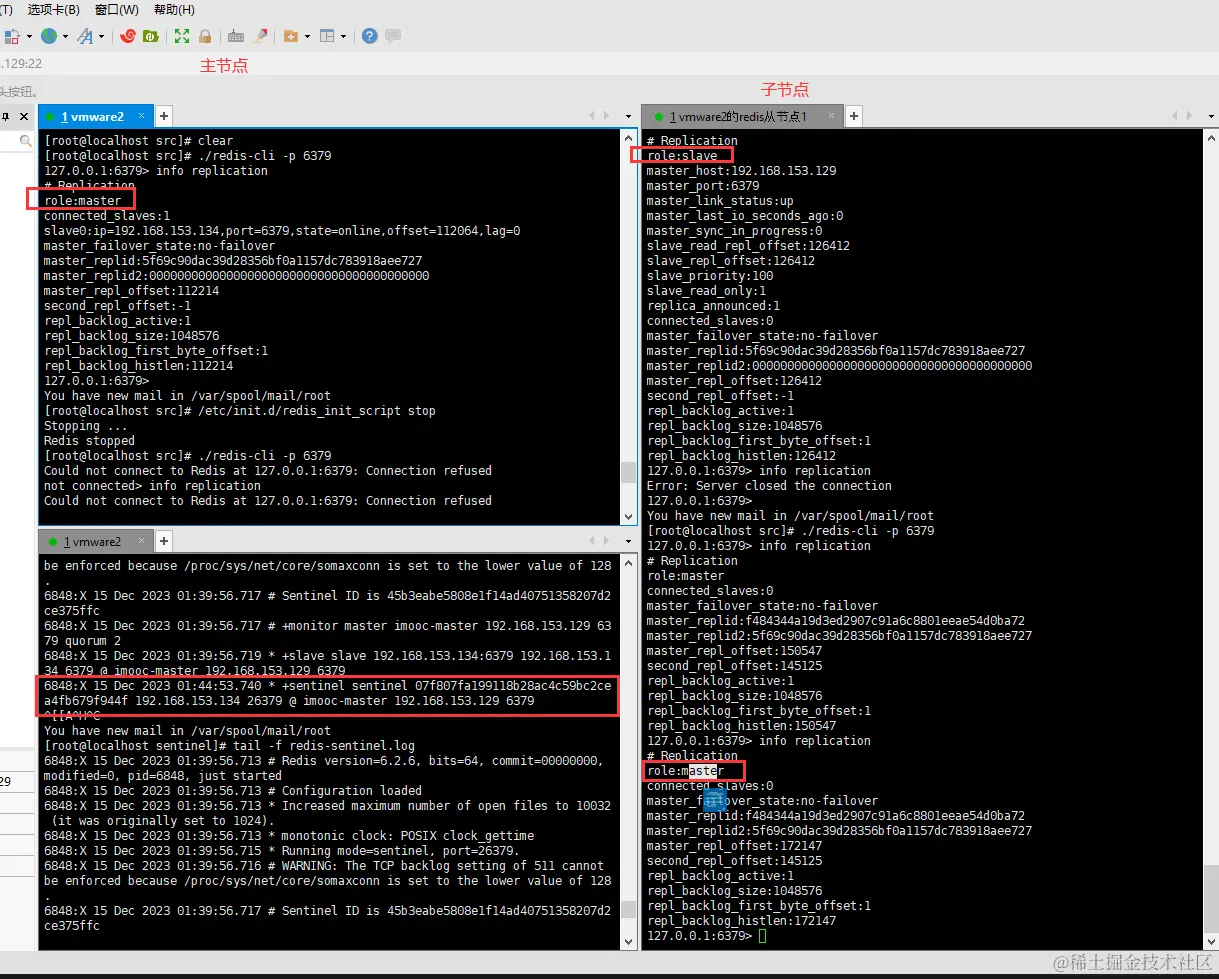
Task: Click the 'master_sync_in_progress:0' line
Action: 734,231
